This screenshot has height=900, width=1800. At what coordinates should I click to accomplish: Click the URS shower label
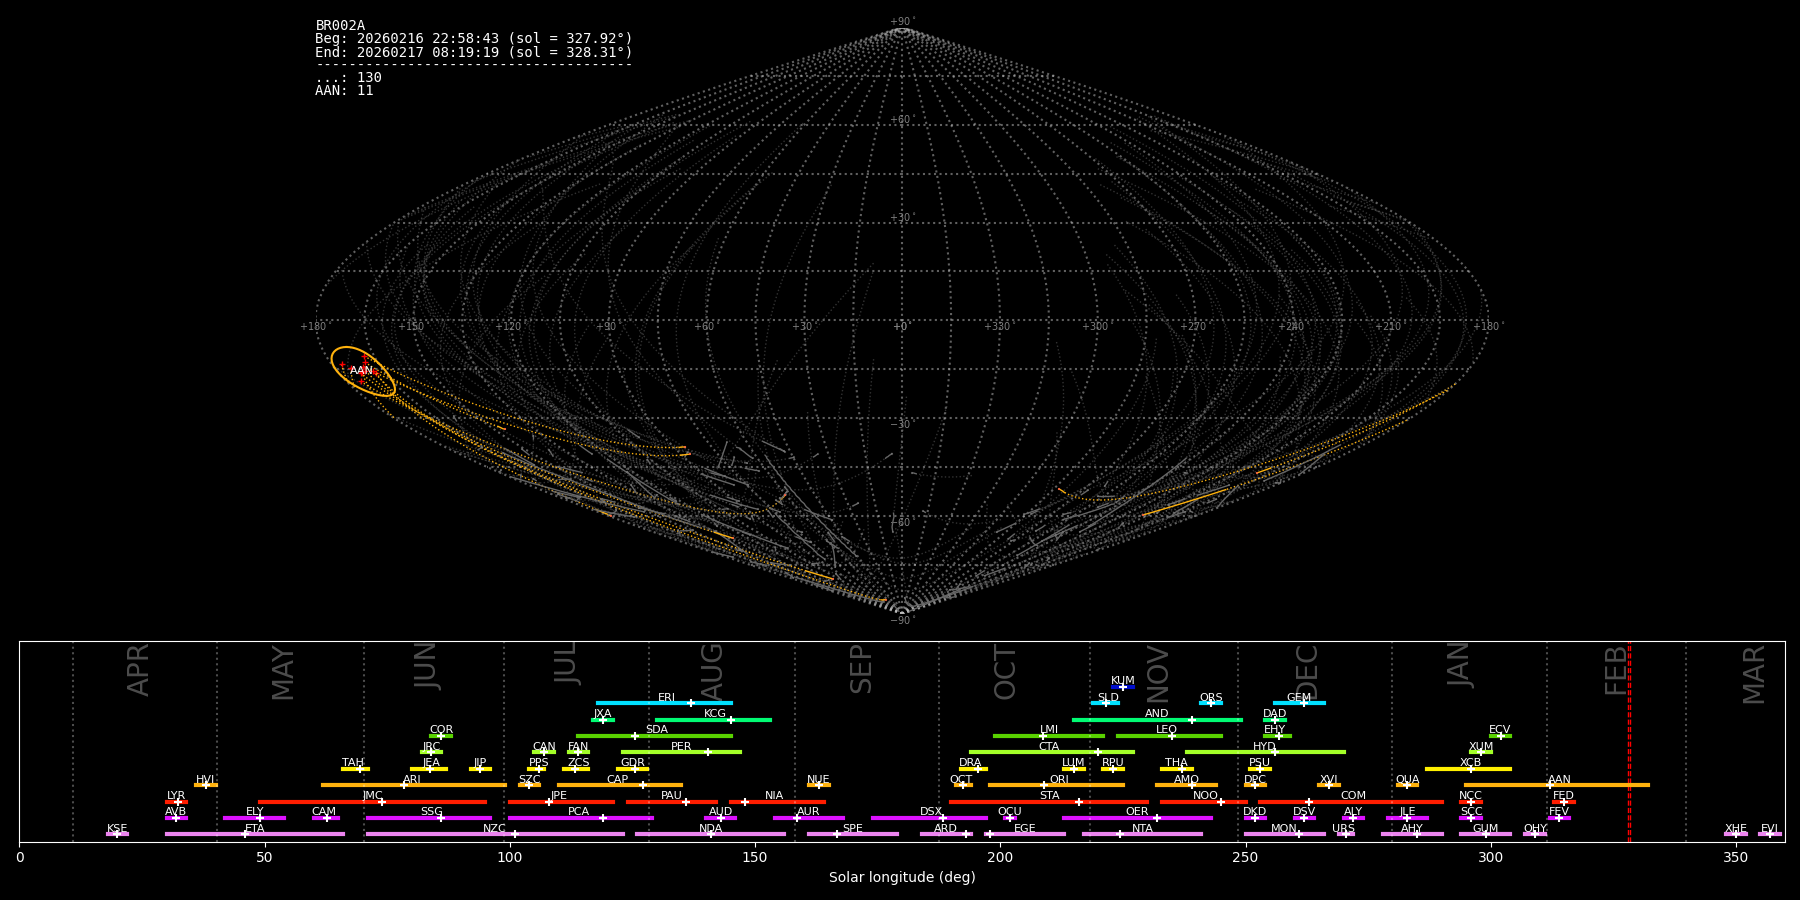1343,829
